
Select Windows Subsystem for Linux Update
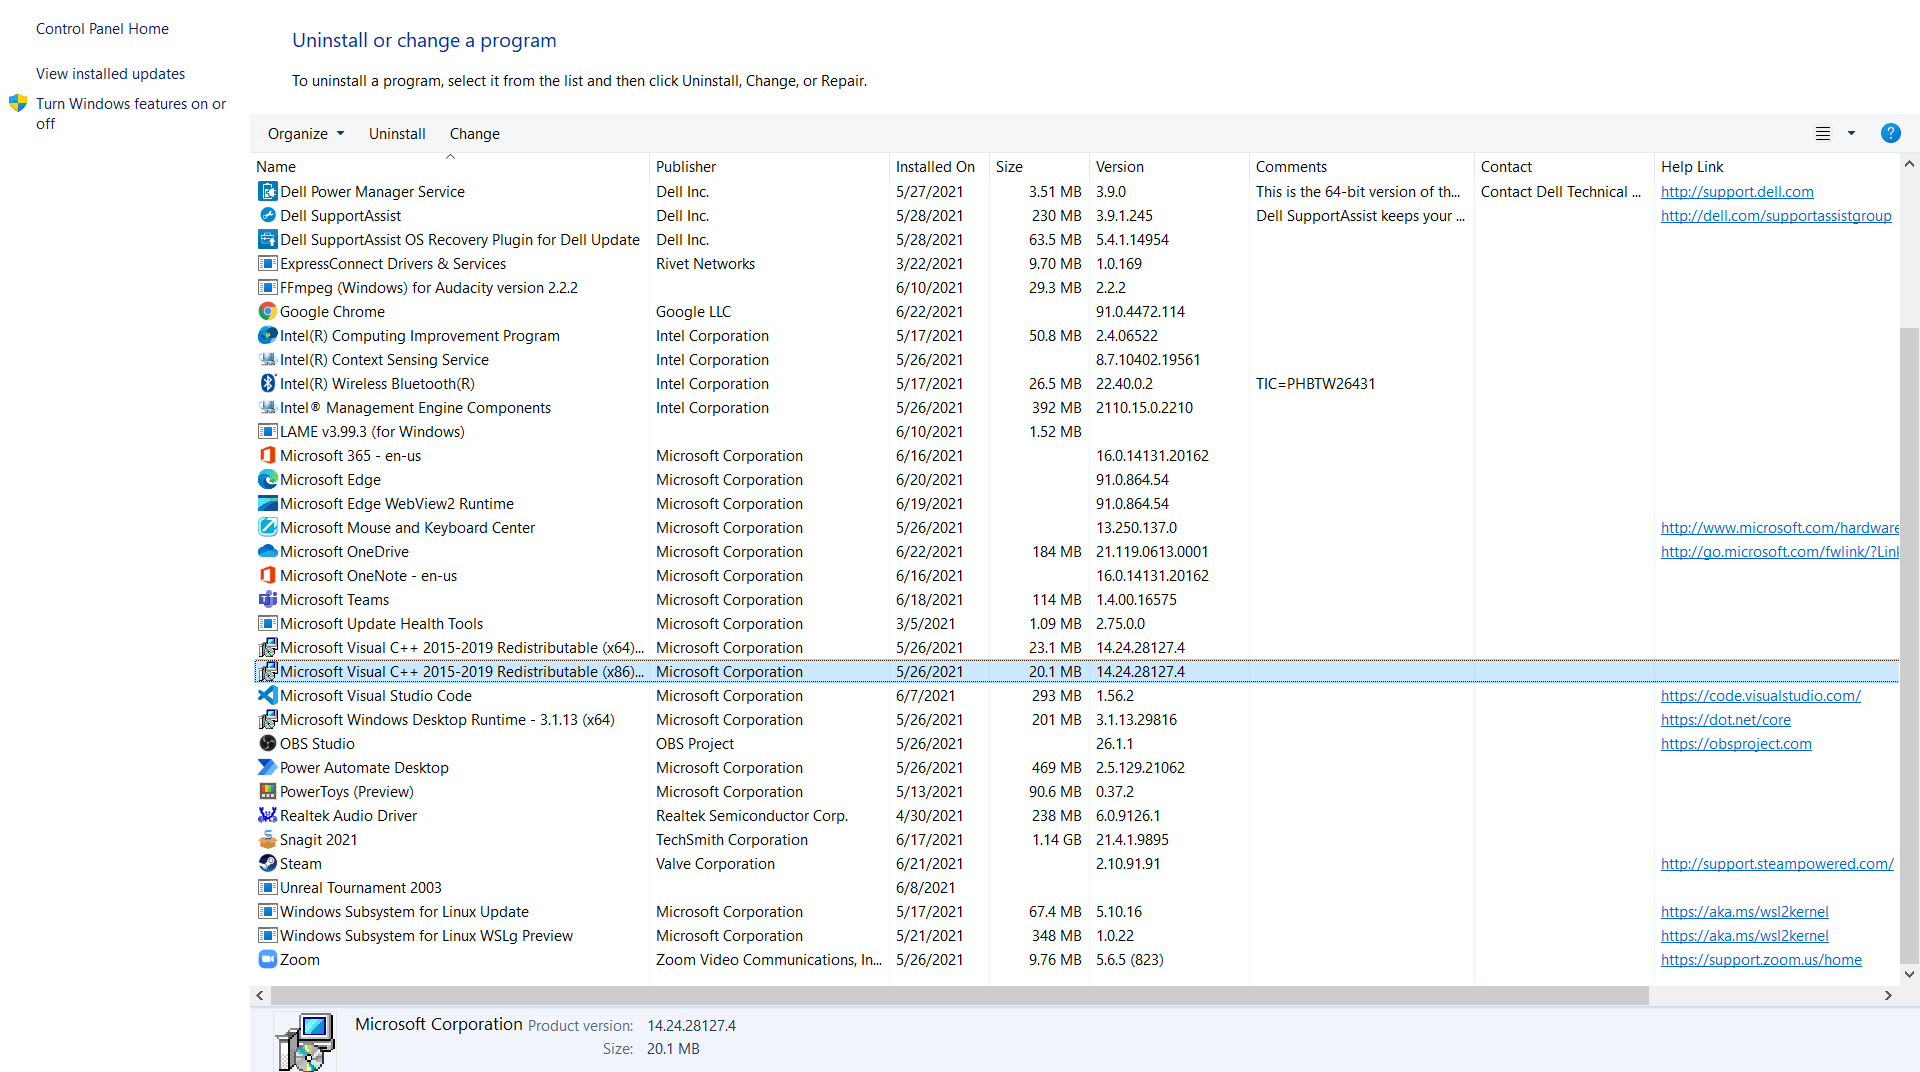pyautogui.click(x=1076, y=911)
